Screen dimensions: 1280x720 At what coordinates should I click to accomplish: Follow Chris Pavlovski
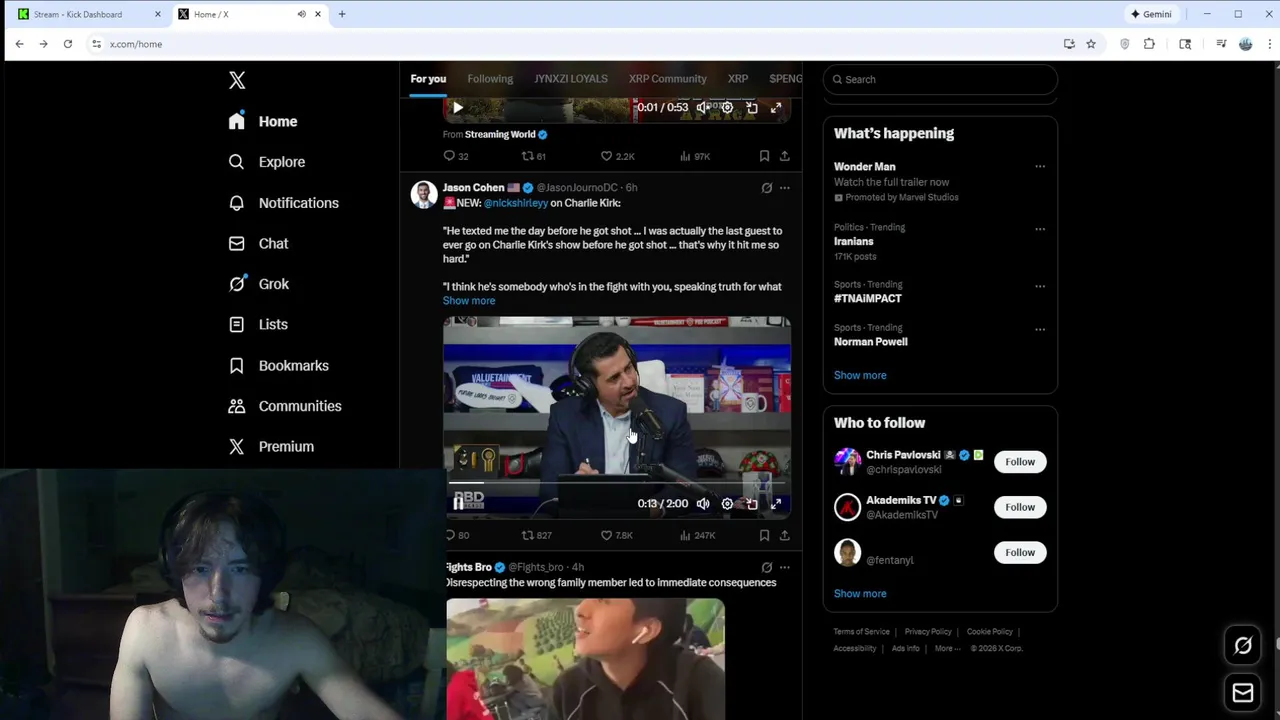(x=1020, y=462)
